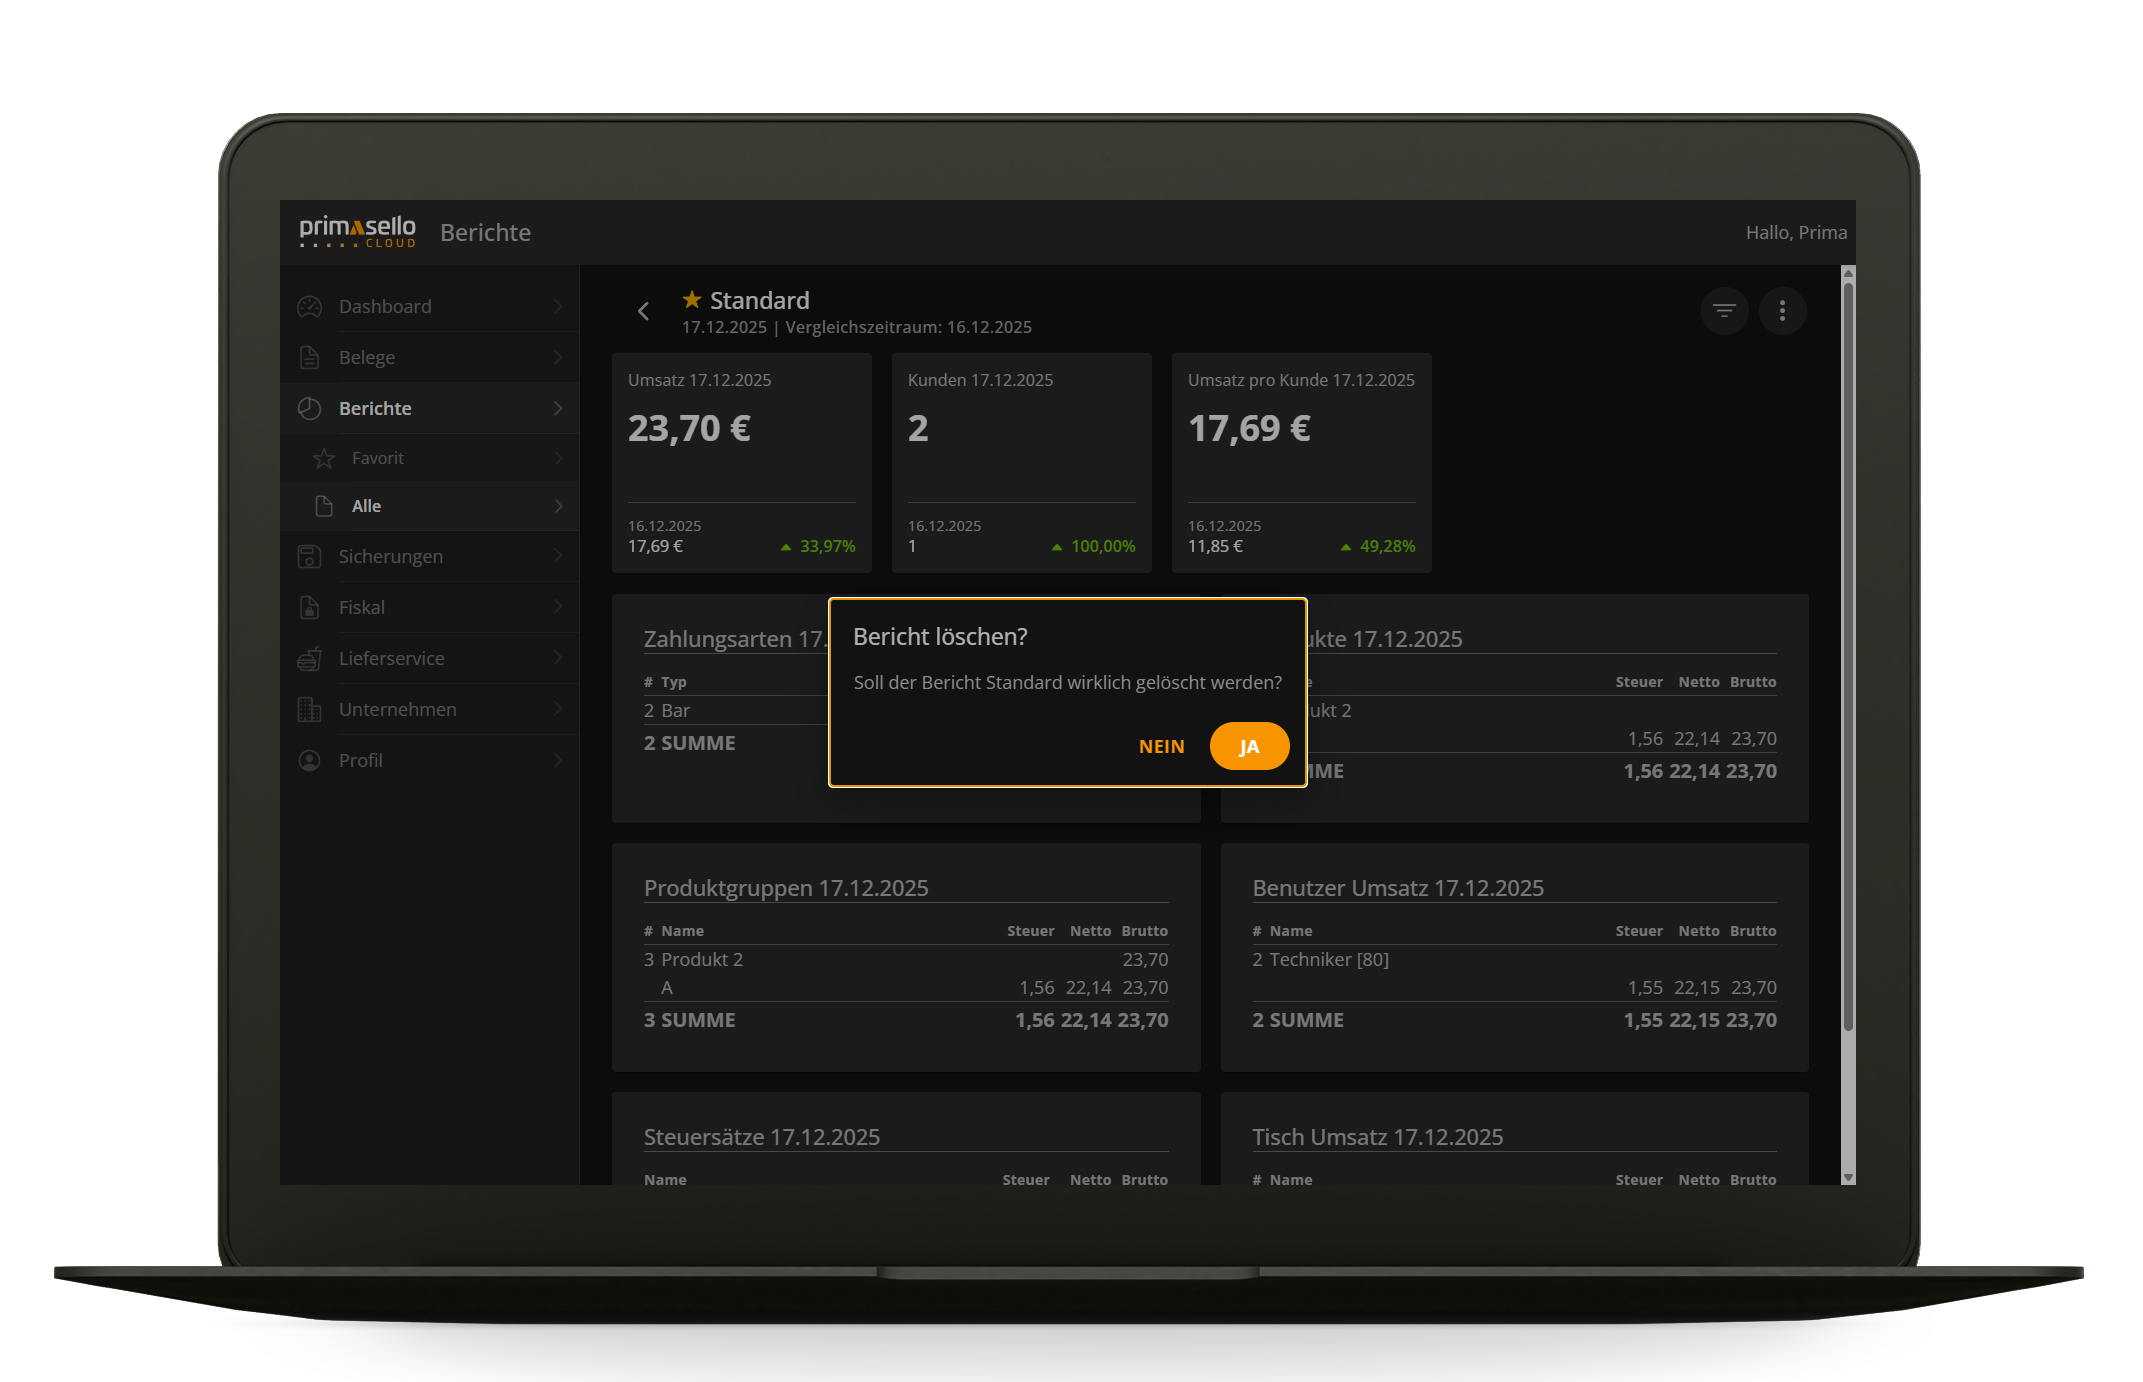
Task: Click the Sicherungen backup icon
Action: tap(310, 557)
